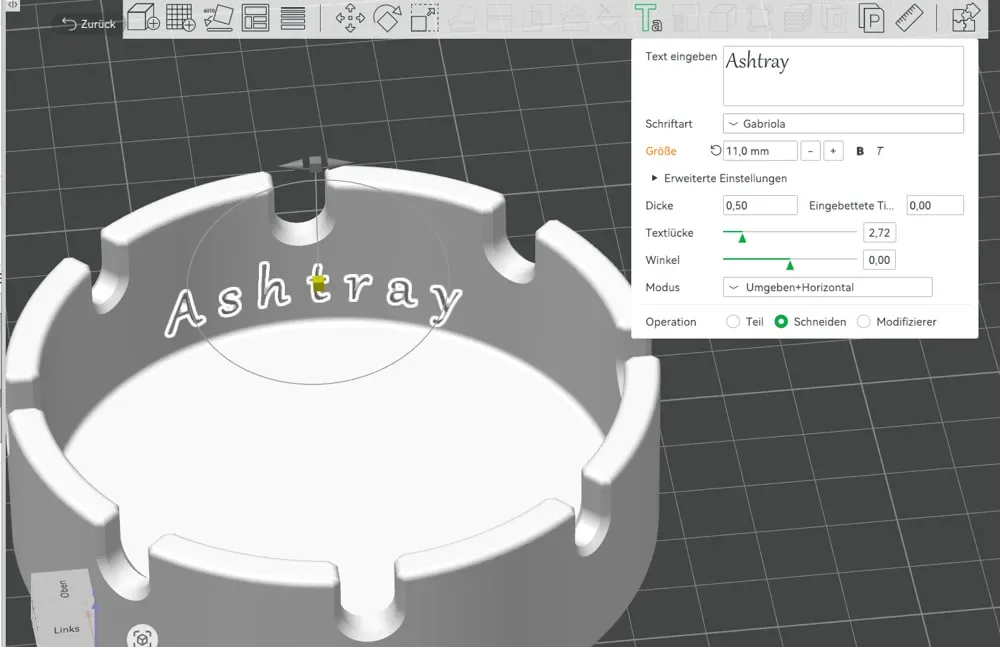Open the page icon marked with P
Image resolution: width=1000 pixels, height=647 pixels.
[x=871, y=17]
